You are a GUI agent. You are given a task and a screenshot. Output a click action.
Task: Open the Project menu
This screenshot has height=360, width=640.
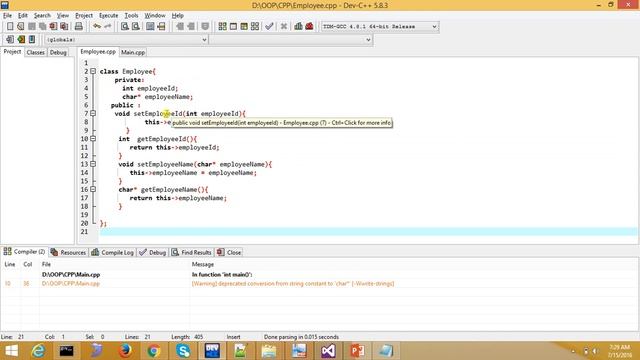[x=84, y=16]
